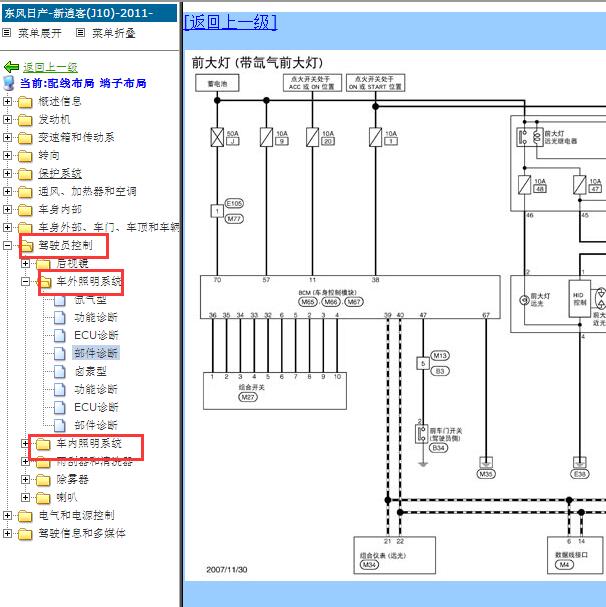Click the 驾驶信息和多媒体 folder icon
The width and height of the screenshot is (606, 607).
[25, 534]
